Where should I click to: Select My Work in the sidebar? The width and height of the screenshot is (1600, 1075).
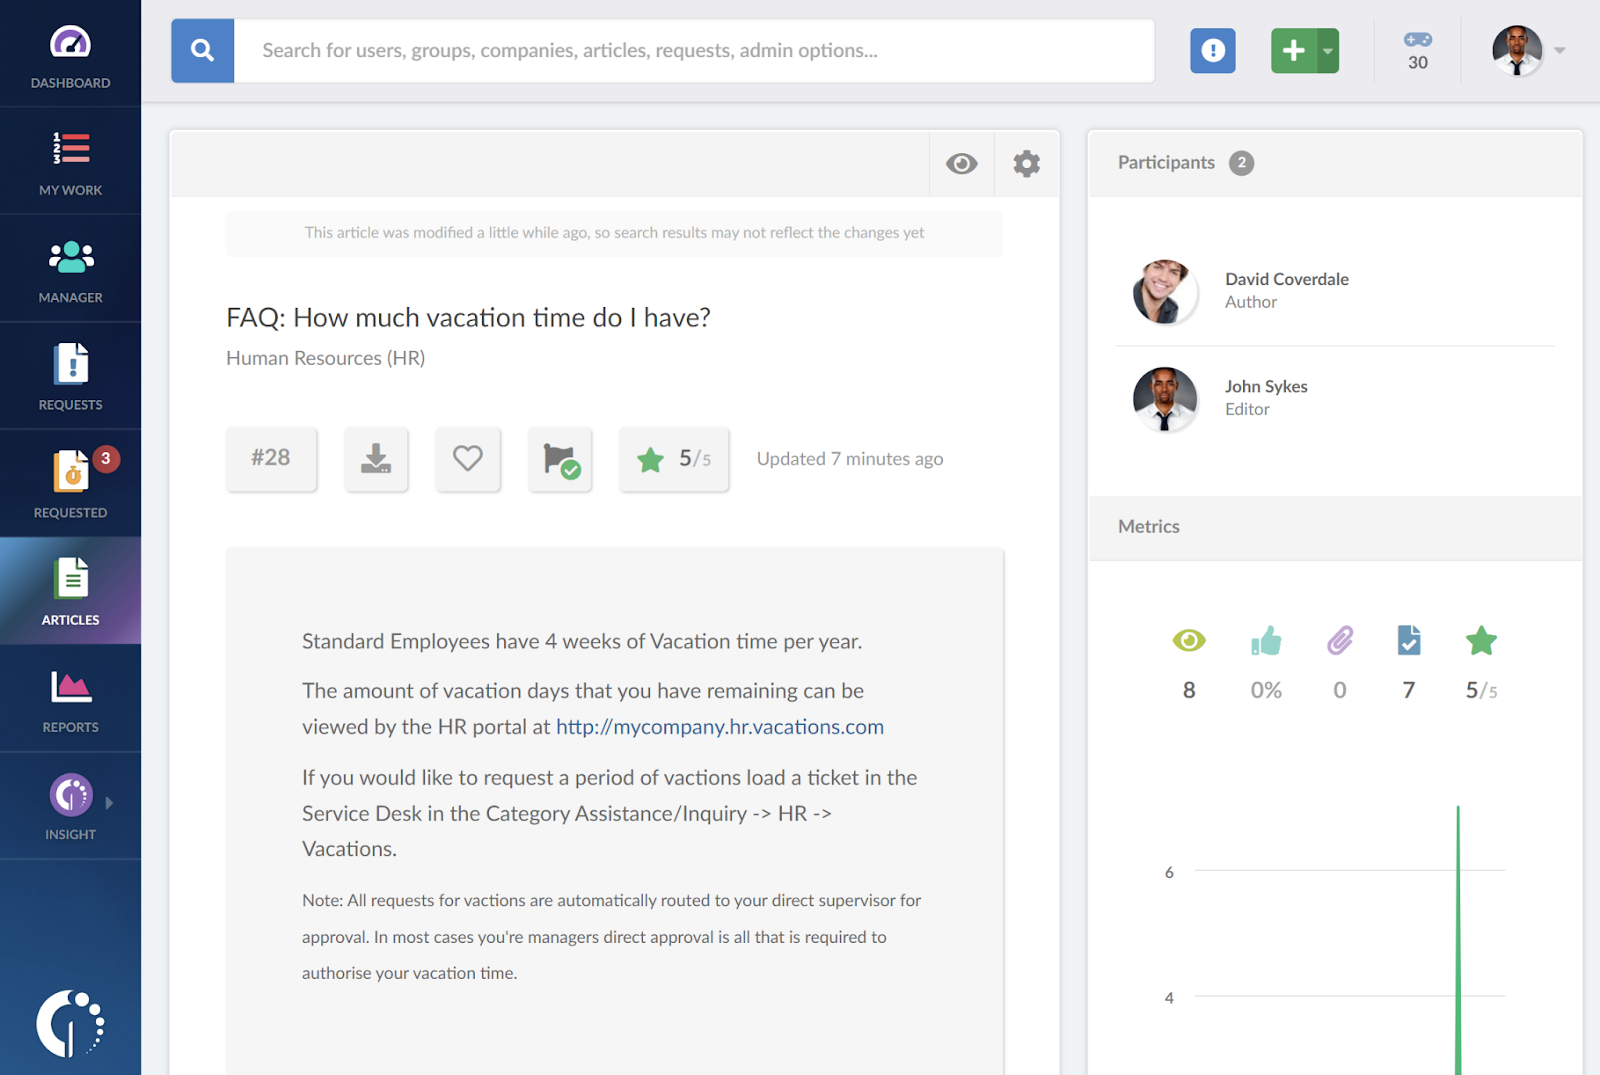tap(70, 160)
